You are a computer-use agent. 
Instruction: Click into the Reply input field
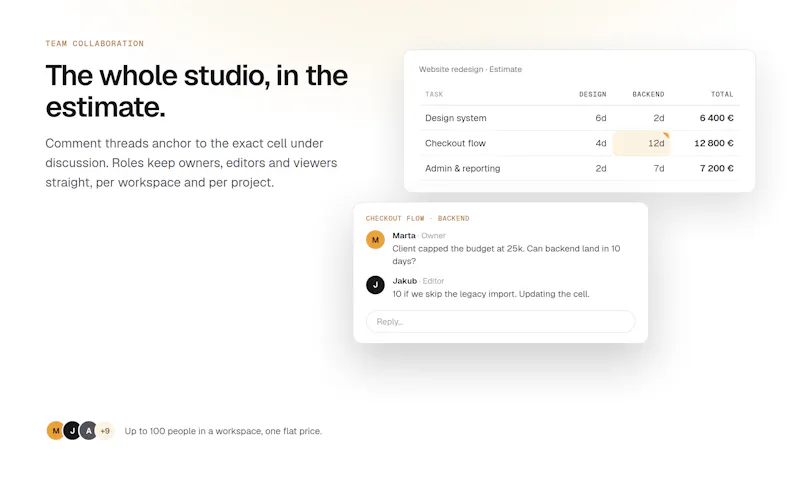coord(501,321)
